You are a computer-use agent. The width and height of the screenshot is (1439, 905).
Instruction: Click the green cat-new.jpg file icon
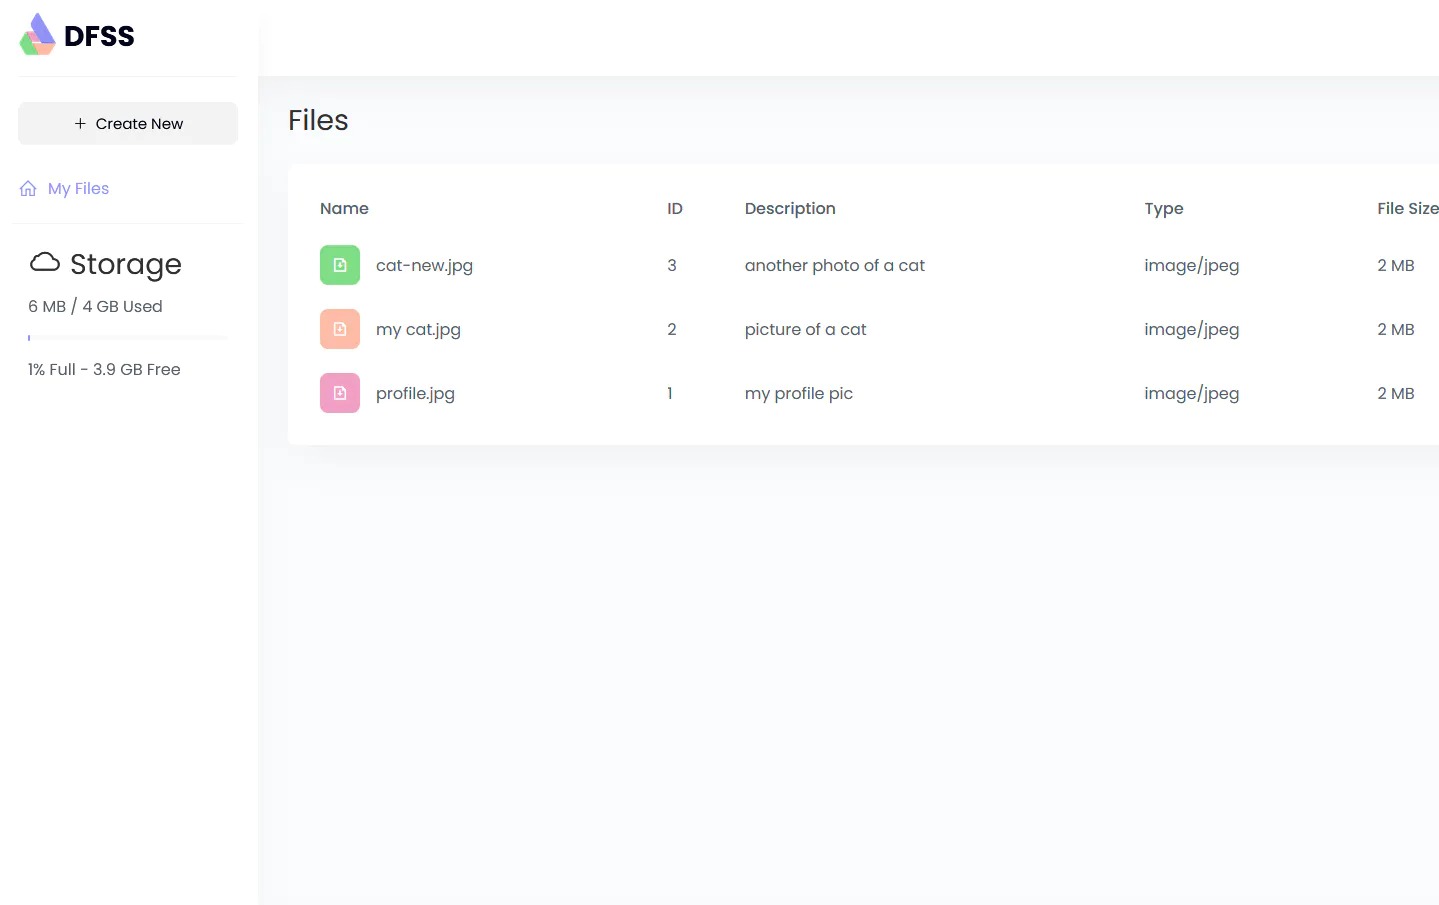coord(340,265)
